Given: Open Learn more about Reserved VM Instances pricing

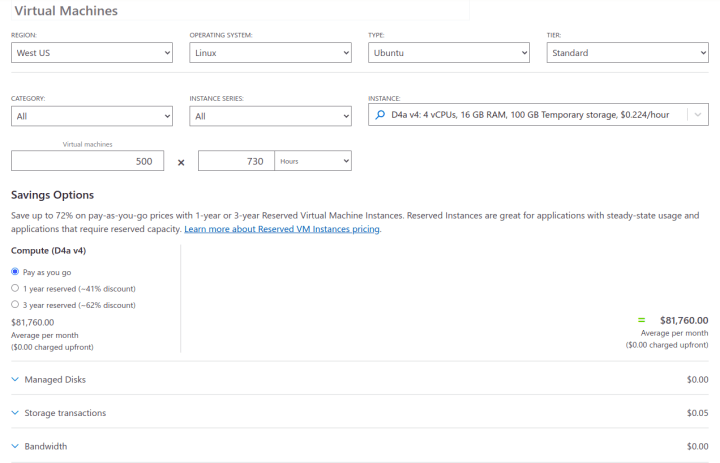Looking at the screenshot, I should pos(282,229).
